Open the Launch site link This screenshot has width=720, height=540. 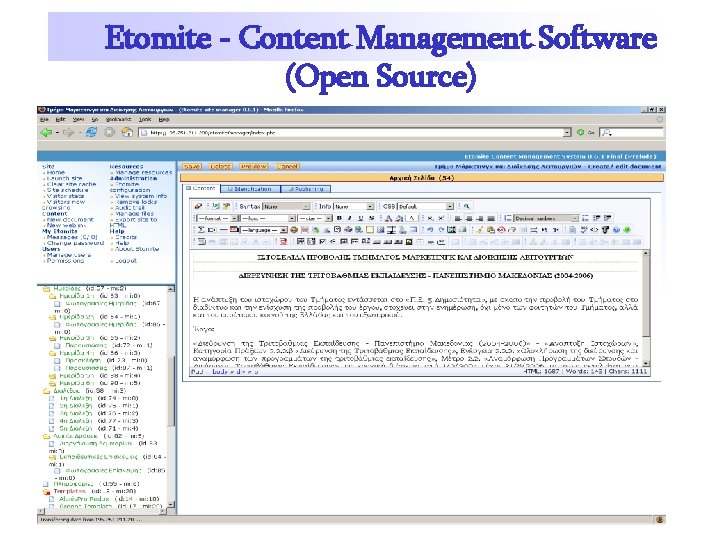tap(64, 178)
